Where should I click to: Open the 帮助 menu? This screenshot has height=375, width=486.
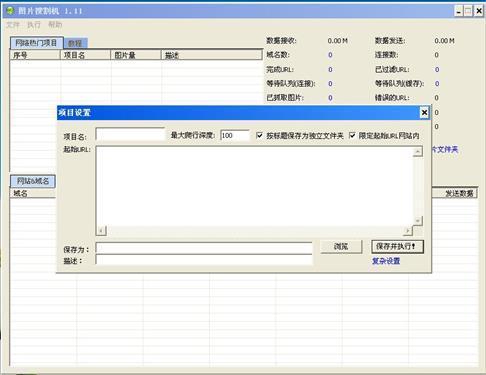click(x=55, y=25)
